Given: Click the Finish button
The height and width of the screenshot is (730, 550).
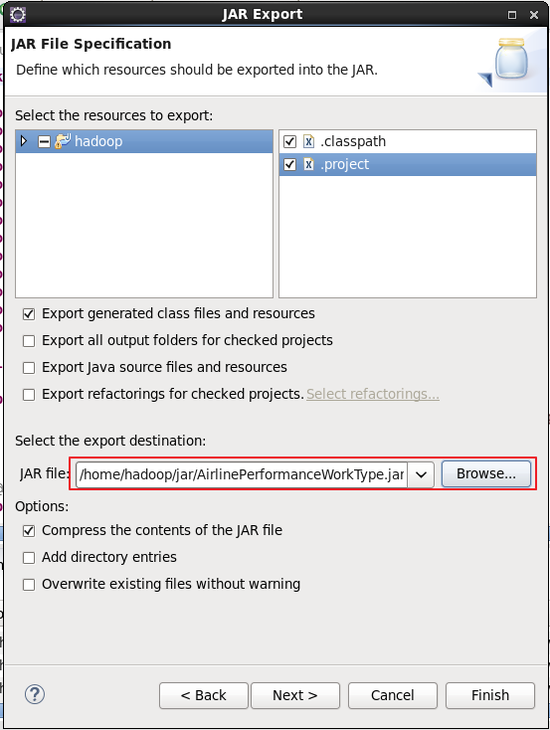Looking at the screenshot, I should 490,695.
